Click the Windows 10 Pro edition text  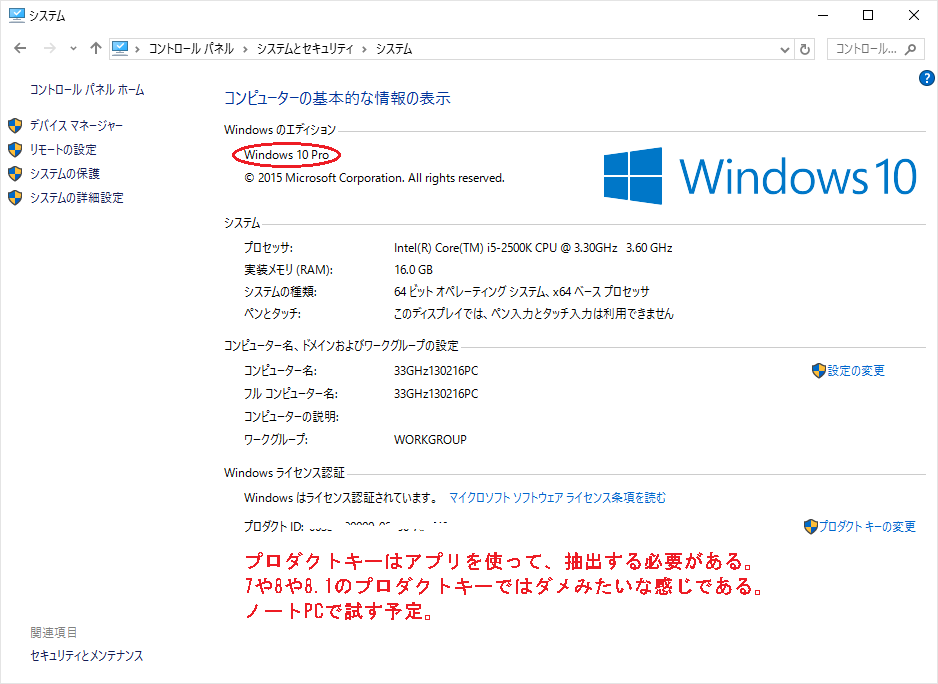click(x=287, y=155)
